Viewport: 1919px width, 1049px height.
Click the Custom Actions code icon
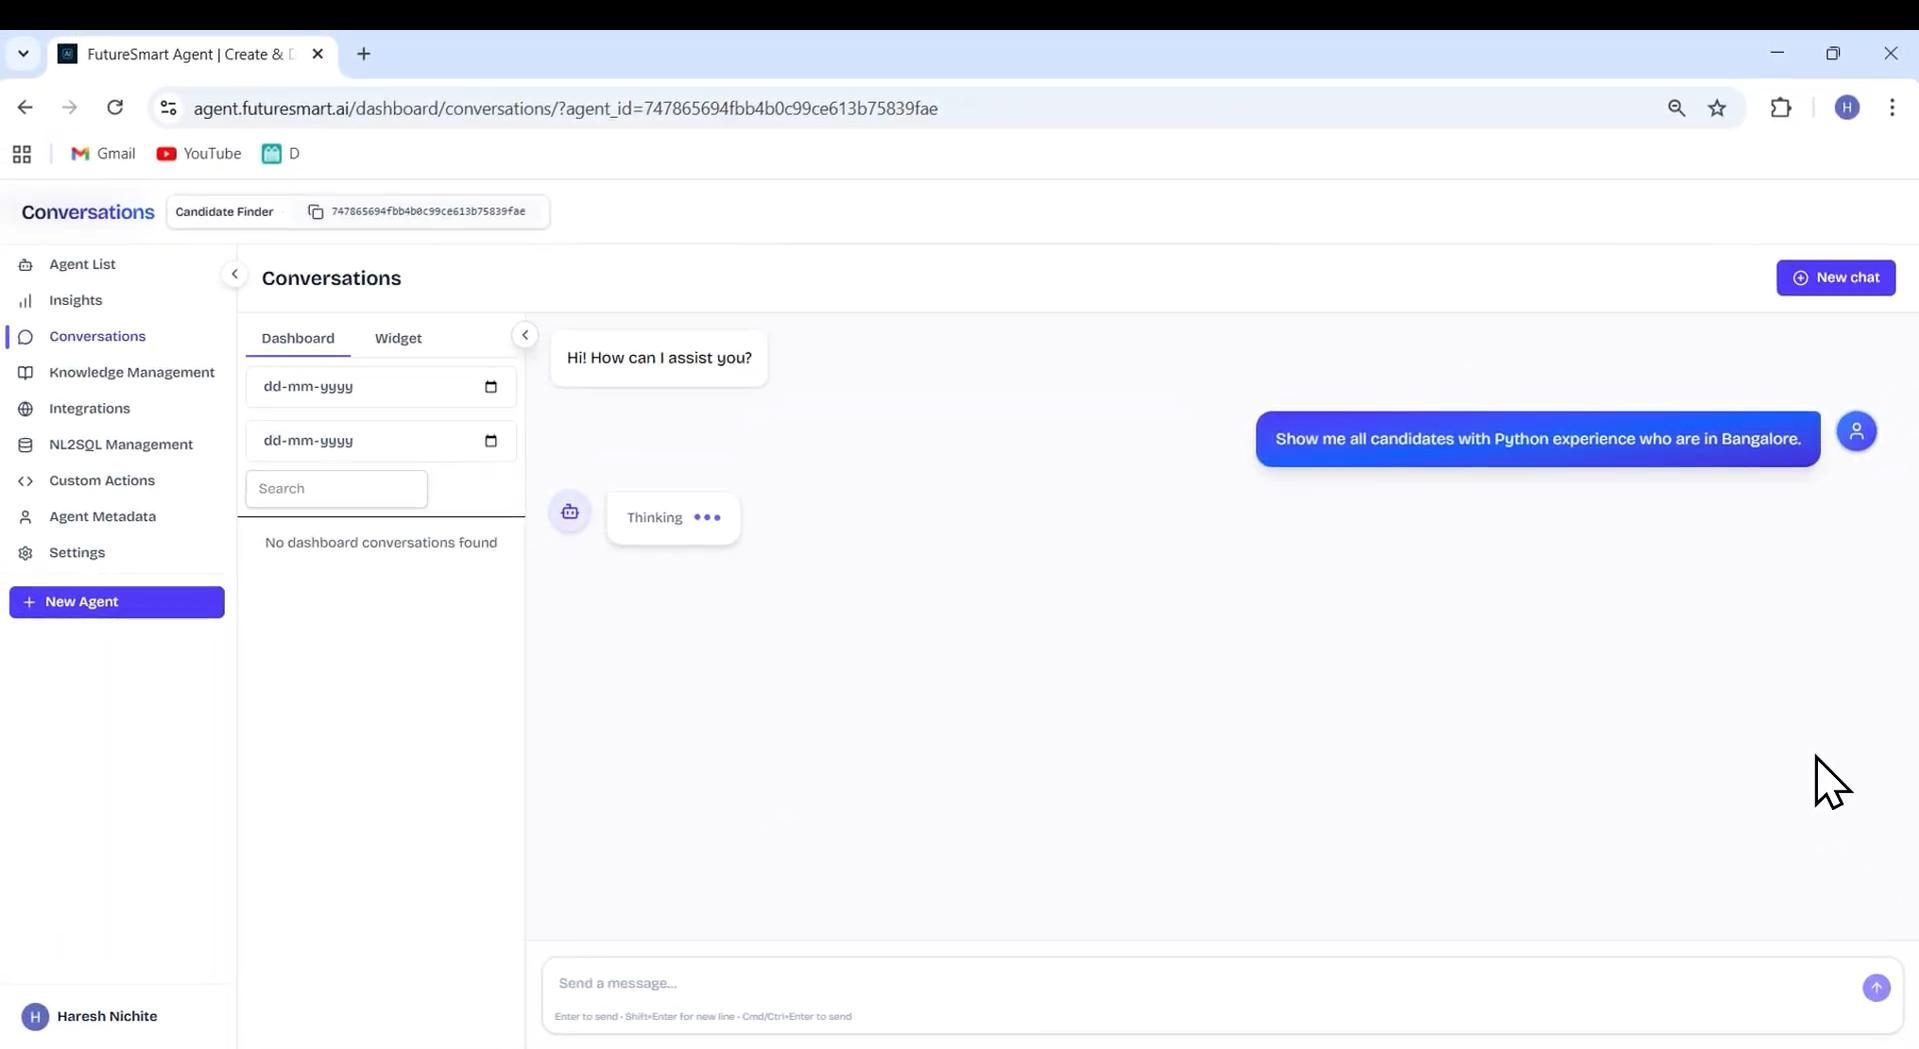(x=26, y=481)
